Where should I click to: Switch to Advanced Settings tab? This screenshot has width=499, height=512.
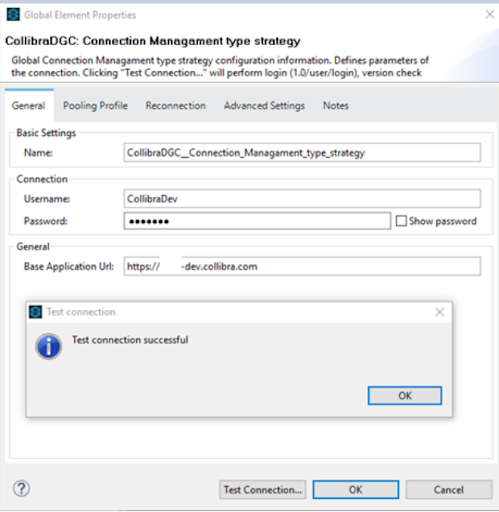(264, 106)
